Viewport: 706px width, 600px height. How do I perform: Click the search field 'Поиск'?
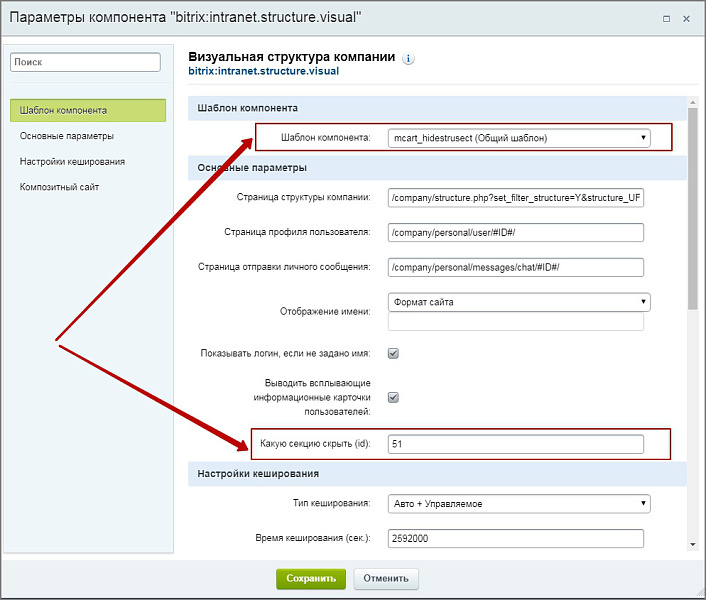click(85, 62)
